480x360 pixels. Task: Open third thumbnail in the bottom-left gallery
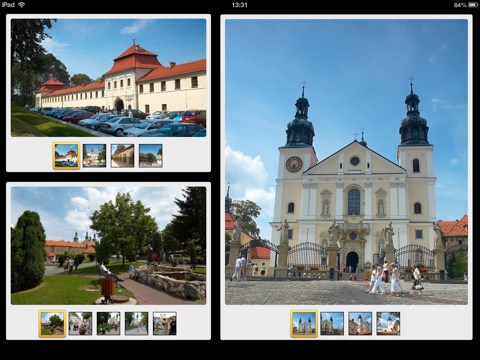point(108,324)
